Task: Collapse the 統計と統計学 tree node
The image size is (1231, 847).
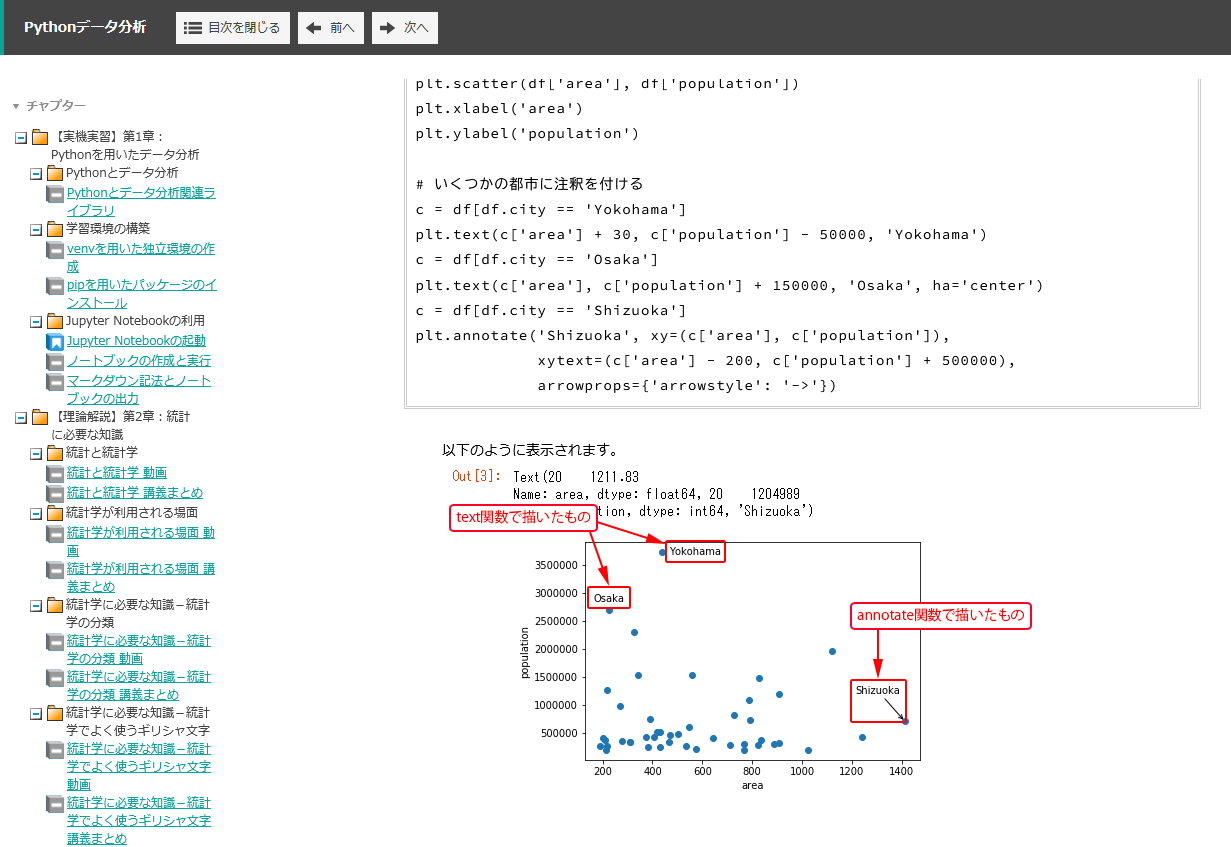Action: pos(36,453)
